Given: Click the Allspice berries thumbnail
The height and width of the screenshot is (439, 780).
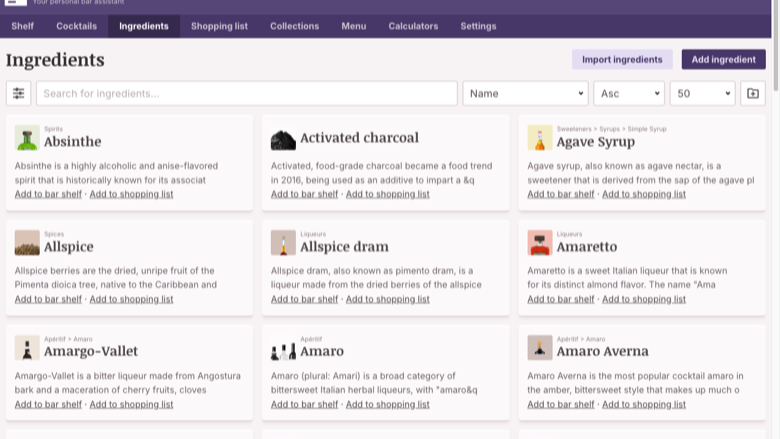Looking at the screenshot, I should point(27,243).
